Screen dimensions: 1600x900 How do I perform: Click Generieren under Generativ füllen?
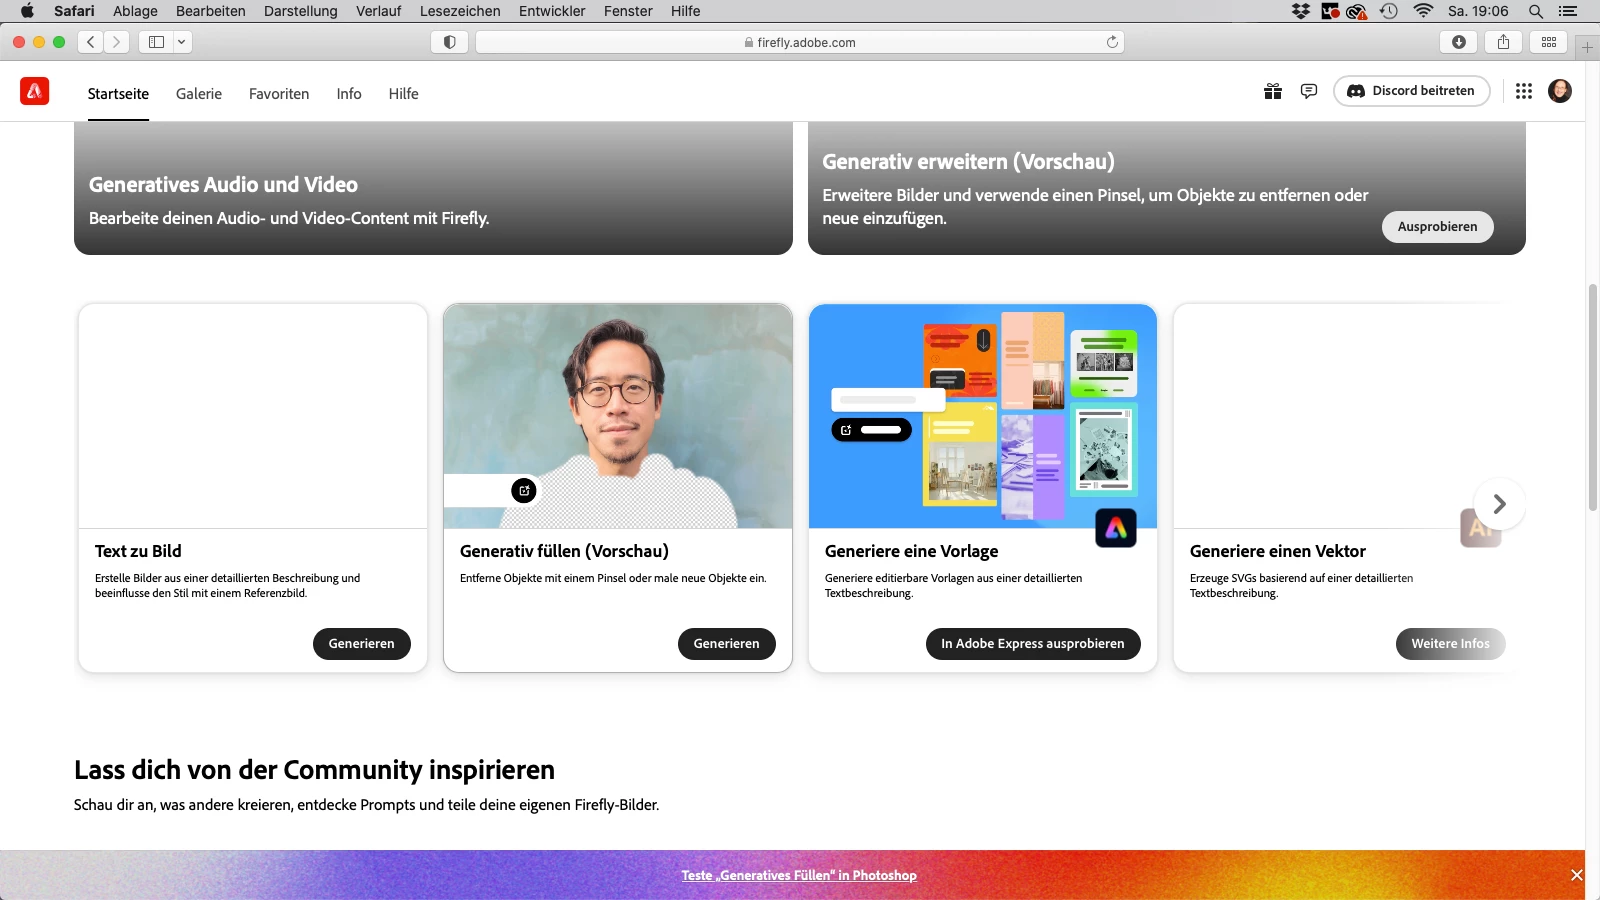tap(727, 644)
